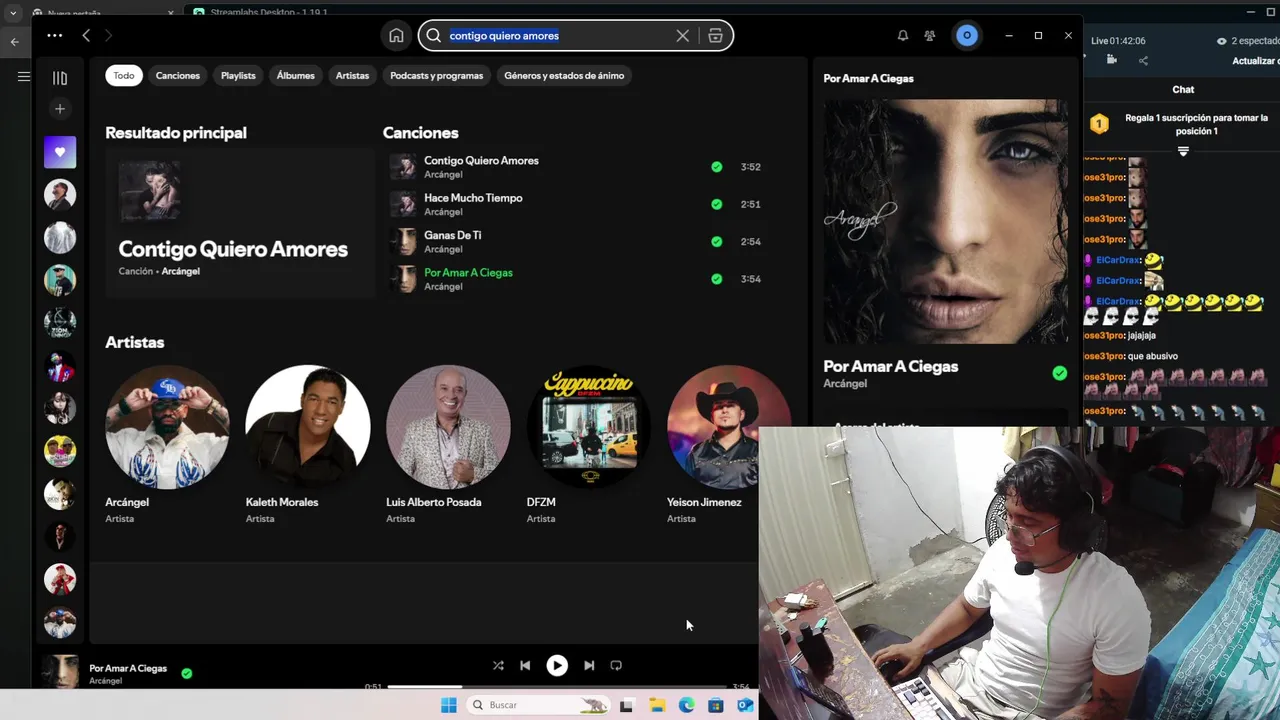Open the Kaleth Morales artist picture
The image size is (1280, 720).
pyautogui.click(x=308, y=427)
